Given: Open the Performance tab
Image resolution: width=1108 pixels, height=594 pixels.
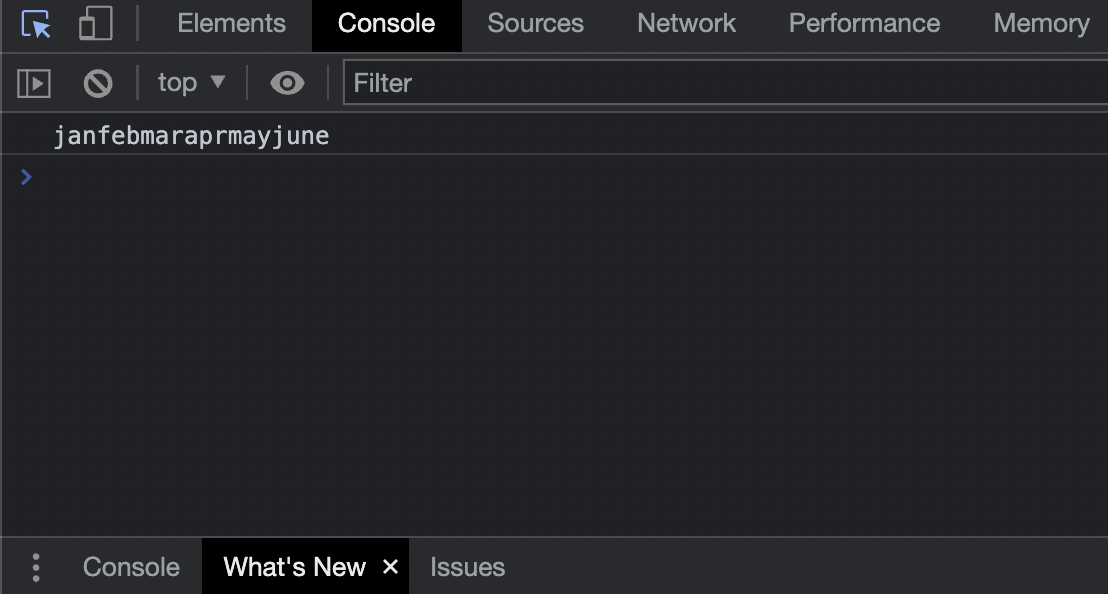Looking at the screenshot, I should tap(864, 23).
